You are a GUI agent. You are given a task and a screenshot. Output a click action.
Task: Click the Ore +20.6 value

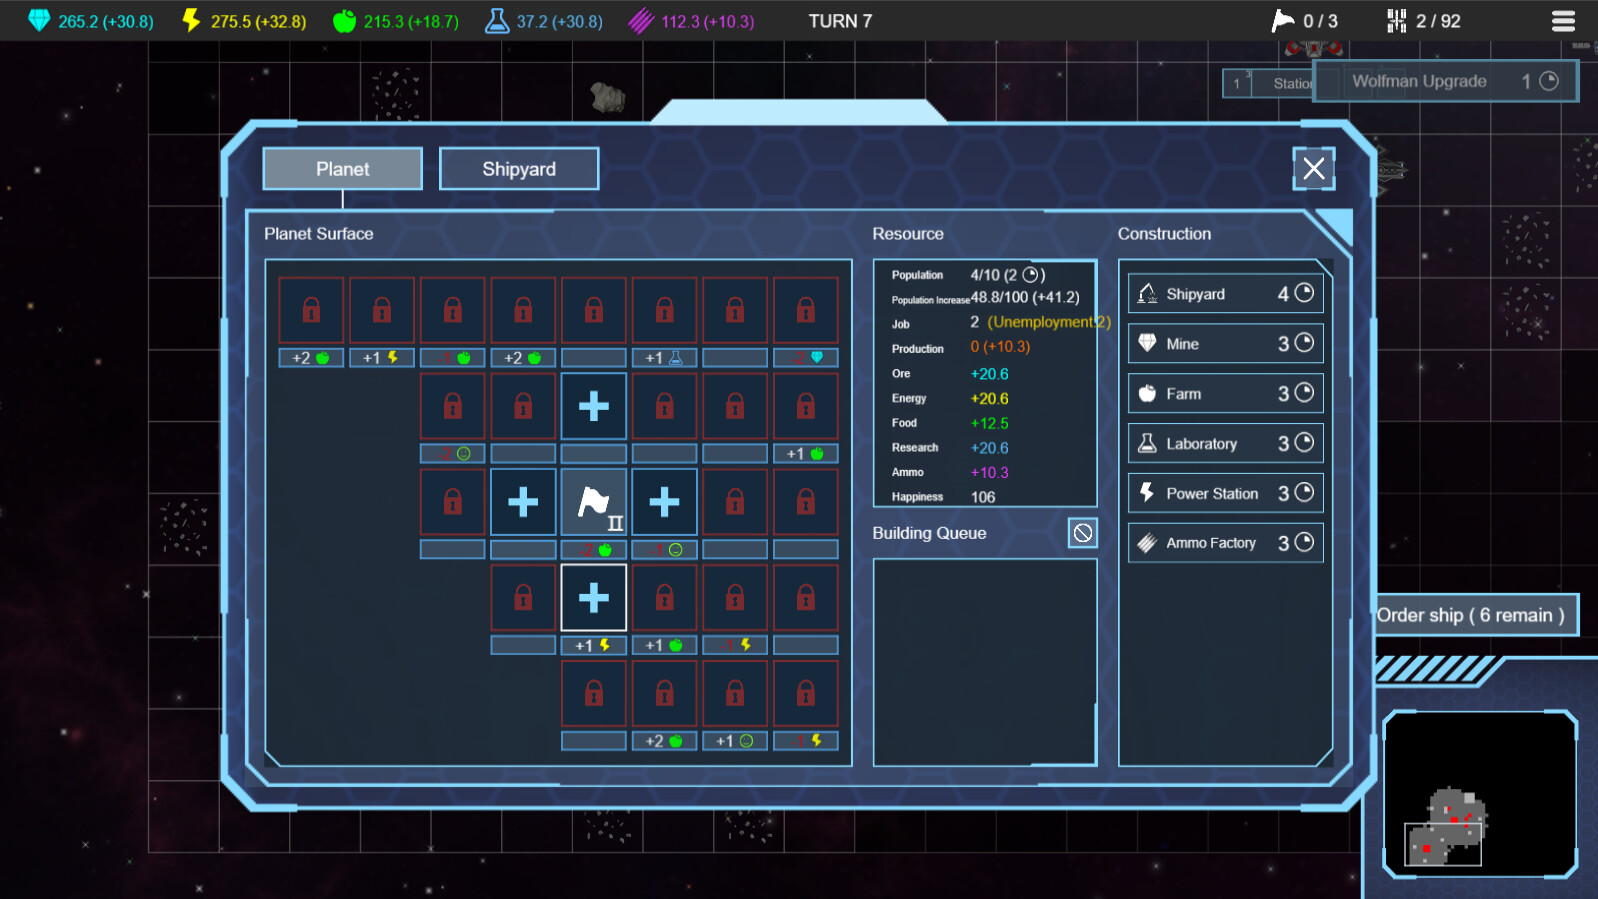(x=989, y=374)
